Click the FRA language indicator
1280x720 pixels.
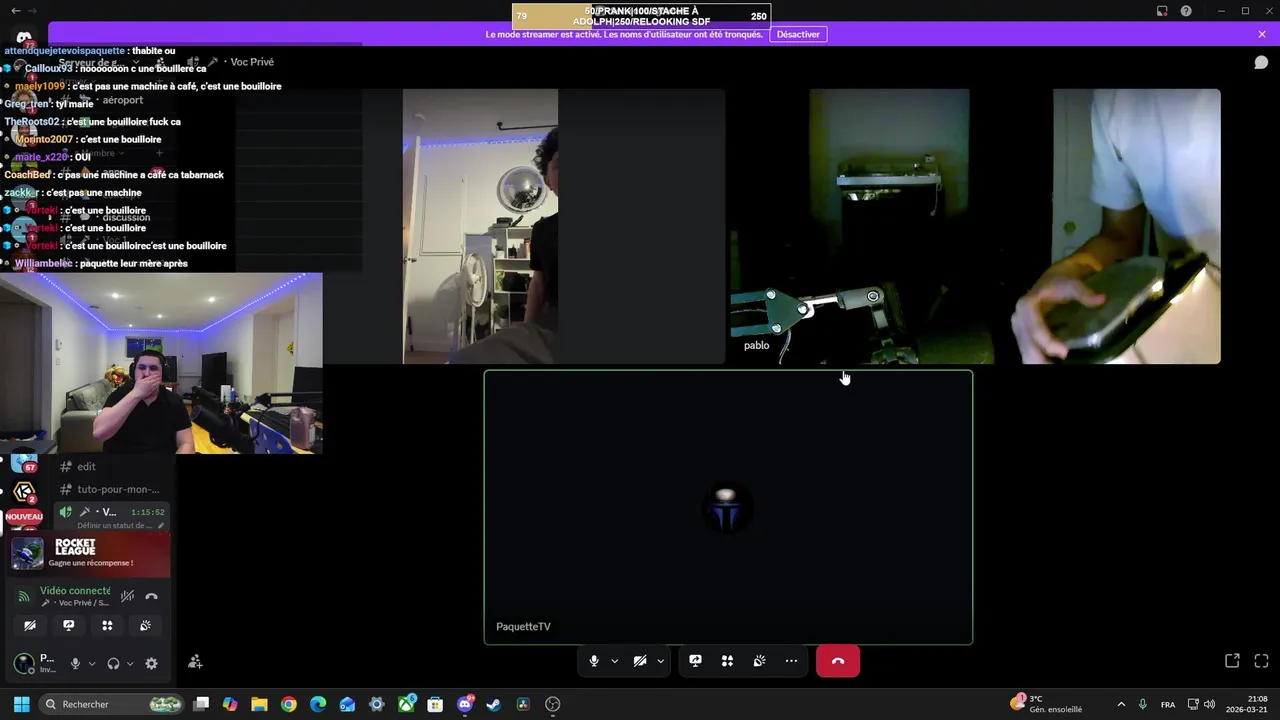coord(1167,704)
